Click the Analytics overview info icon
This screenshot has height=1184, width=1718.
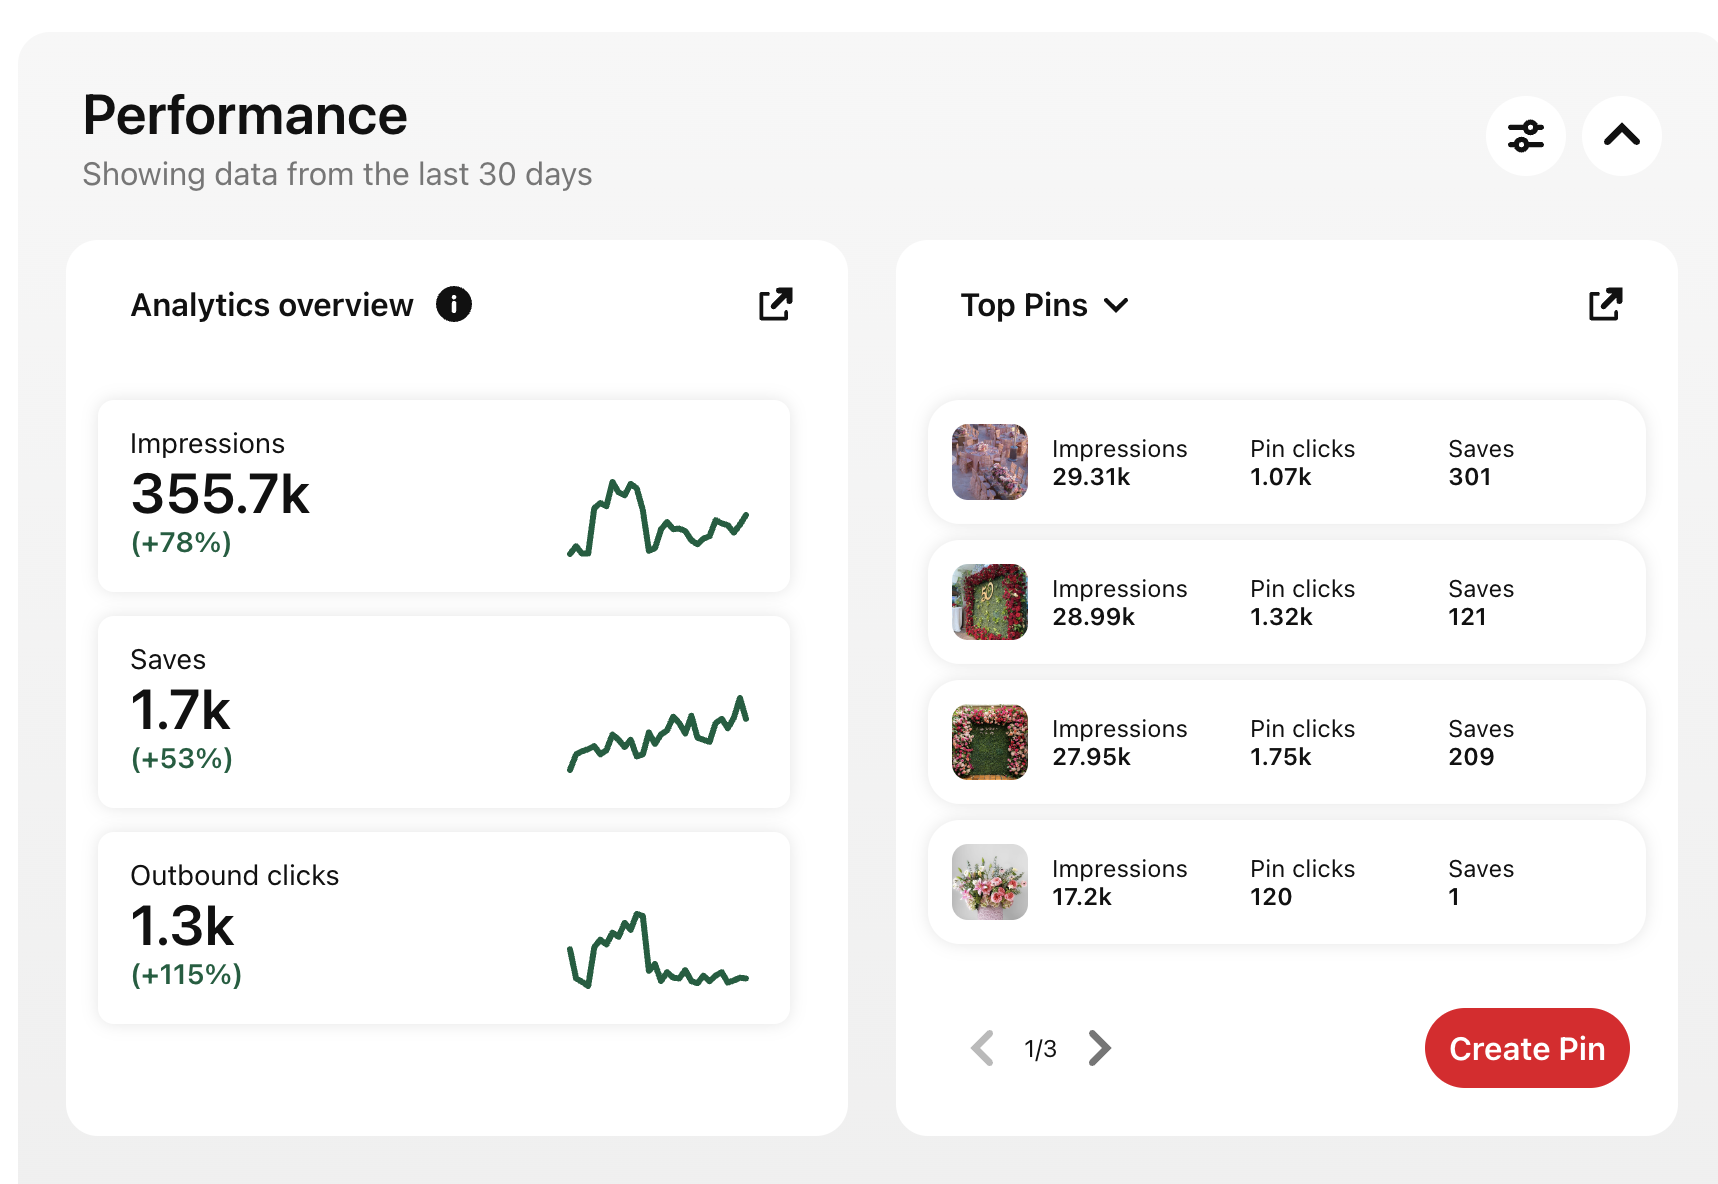click(x=454, y=304)
